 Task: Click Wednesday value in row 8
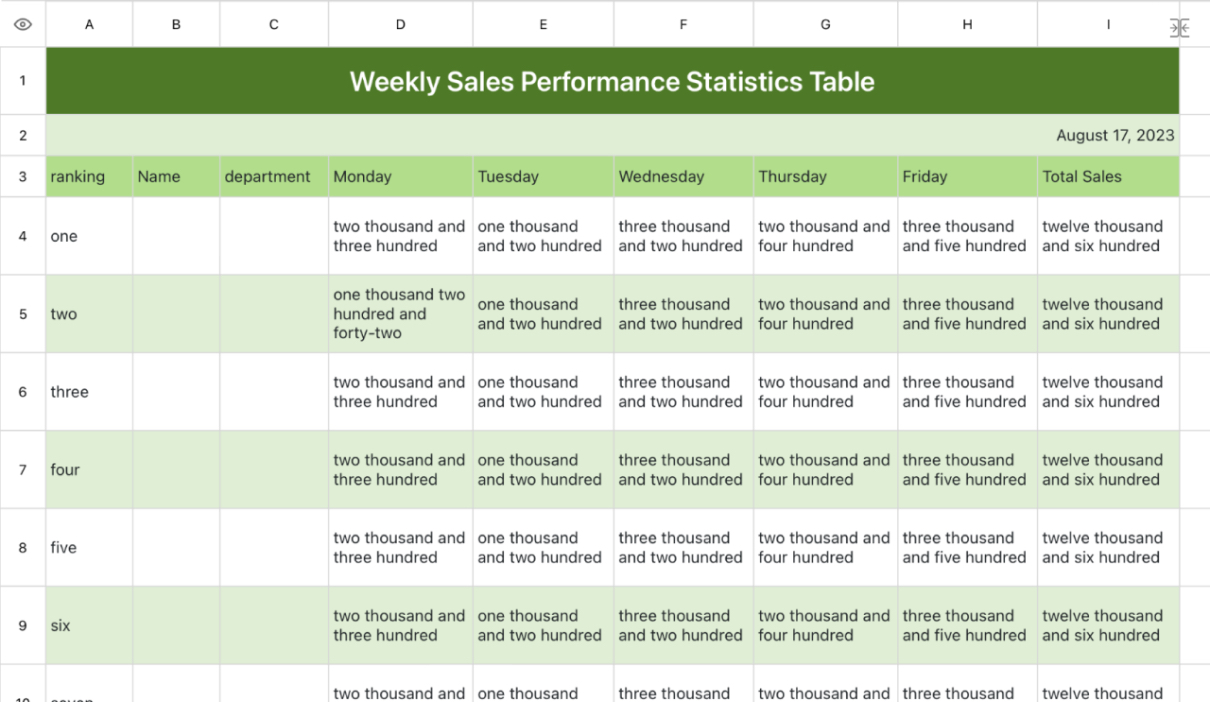point(683,548)
